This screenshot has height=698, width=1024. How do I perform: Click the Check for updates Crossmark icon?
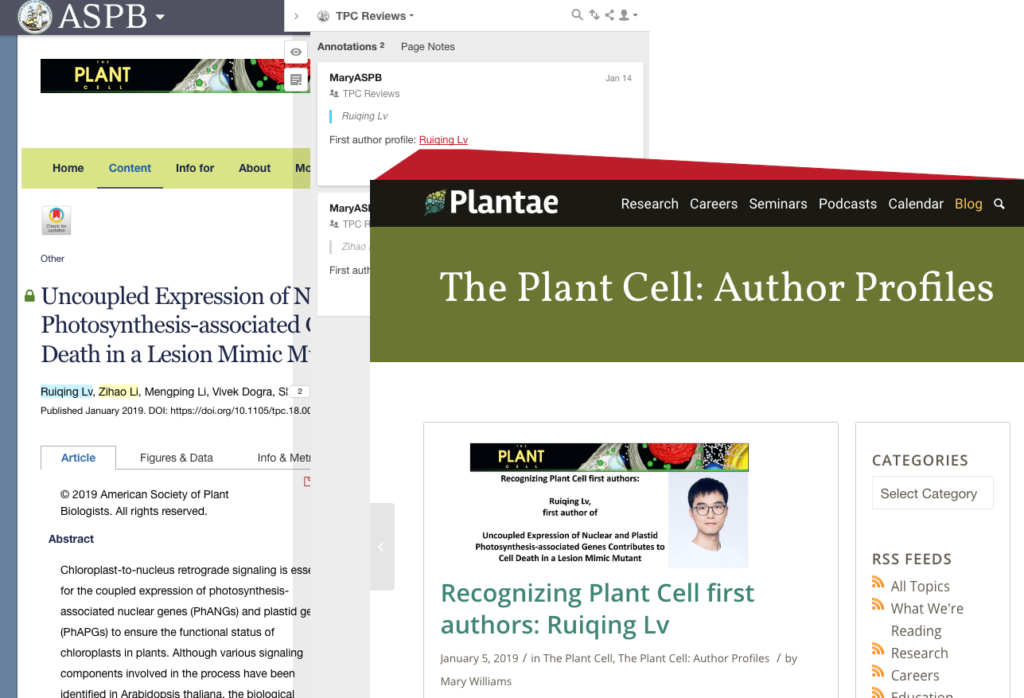[56, 220]
